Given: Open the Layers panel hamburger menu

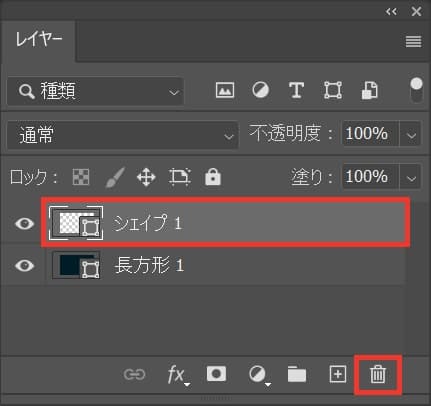Looking at the screenshot, I should (x=413, y=42).
